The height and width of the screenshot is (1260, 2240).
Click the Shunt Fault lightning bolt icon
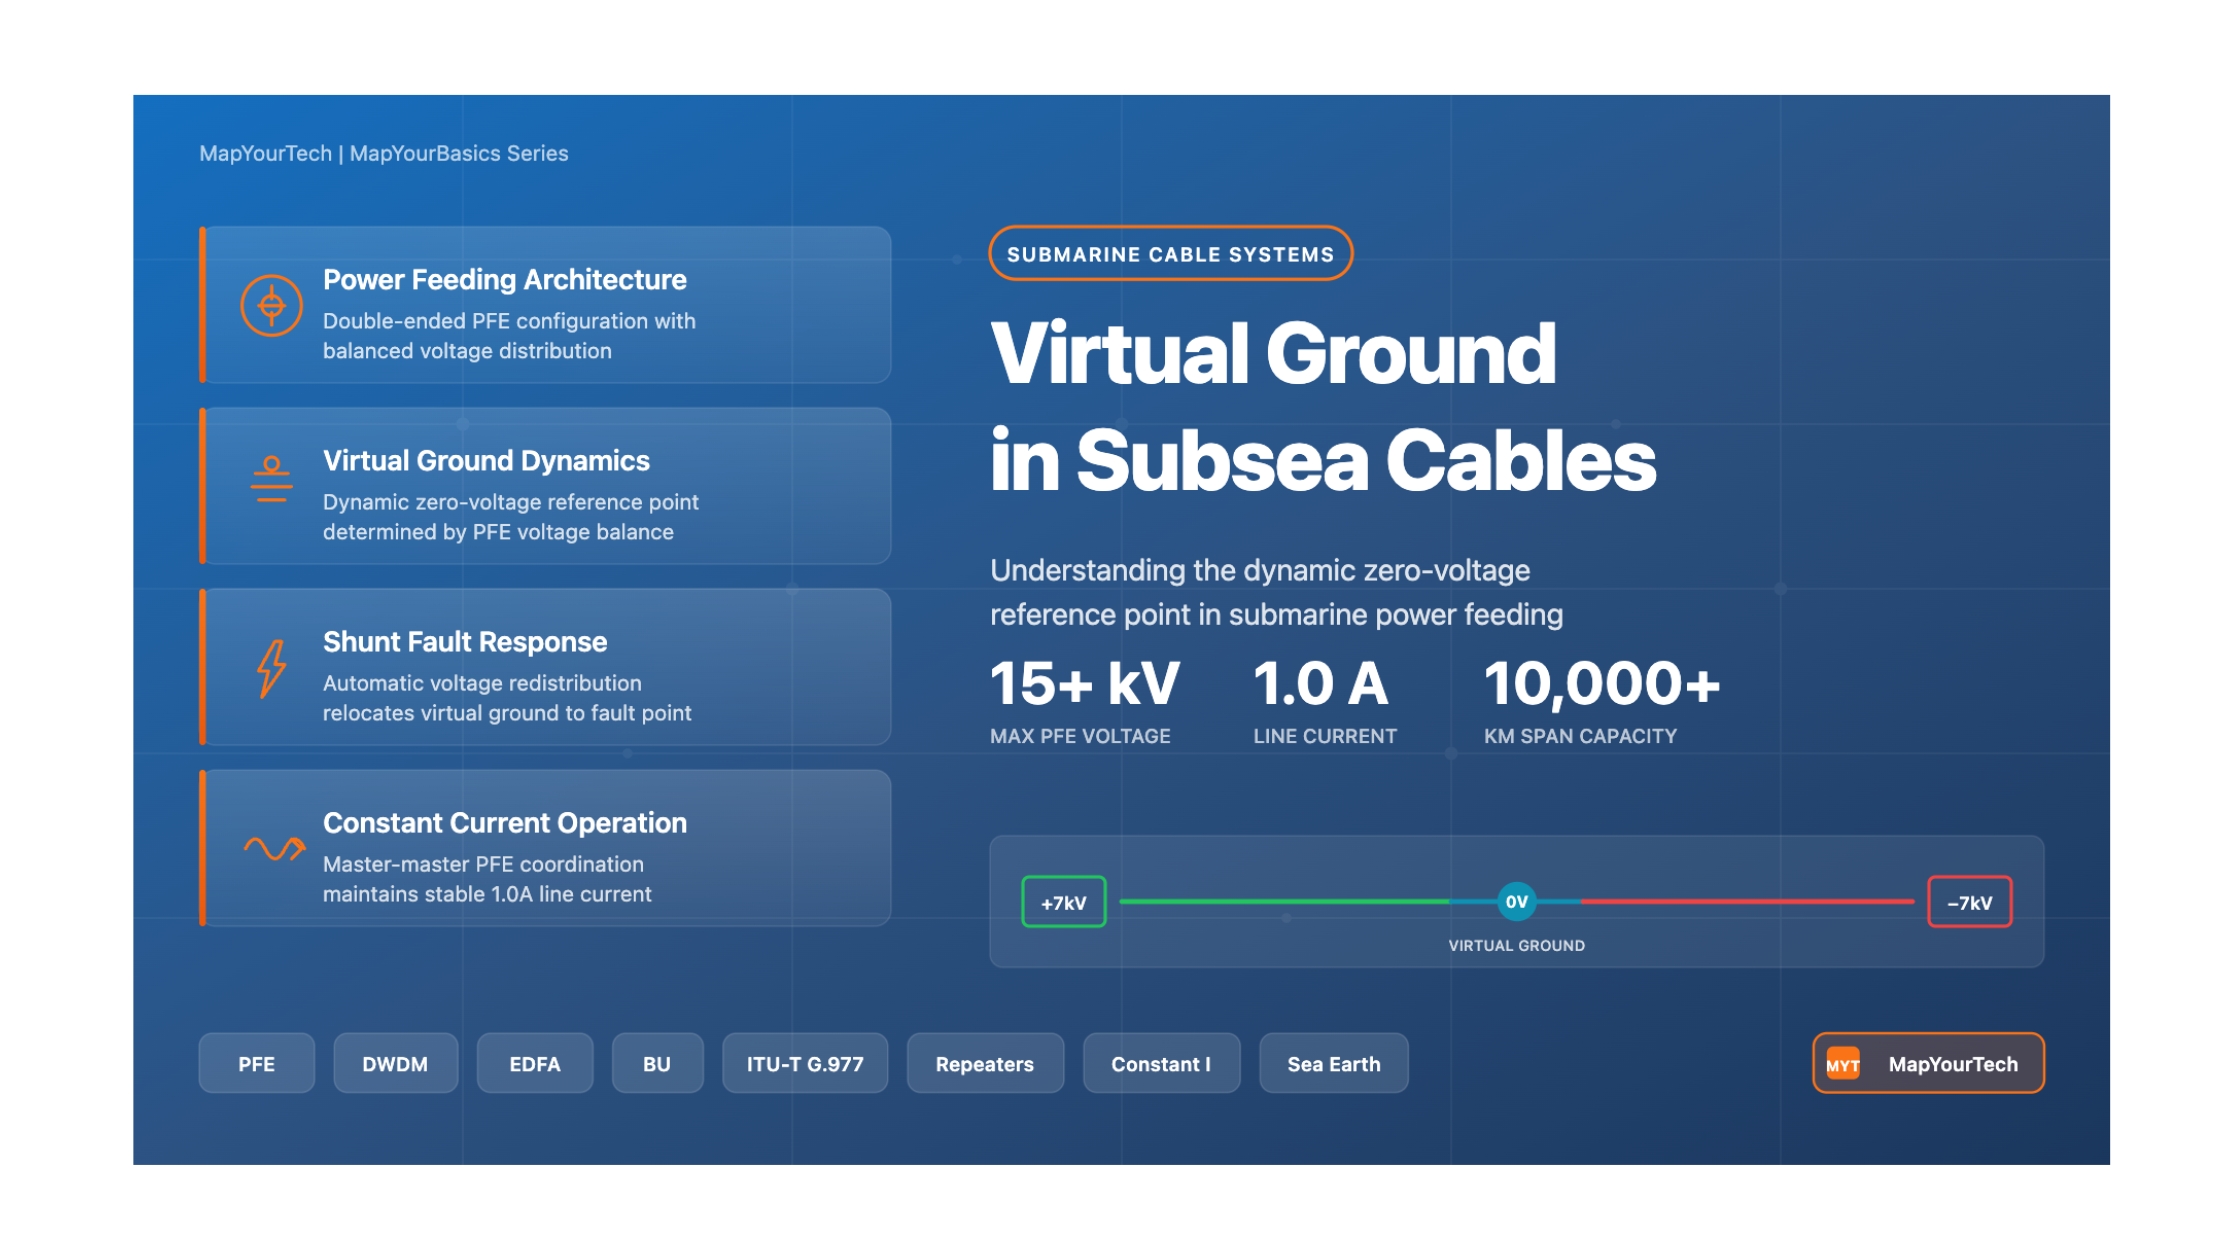click(271, 668)
